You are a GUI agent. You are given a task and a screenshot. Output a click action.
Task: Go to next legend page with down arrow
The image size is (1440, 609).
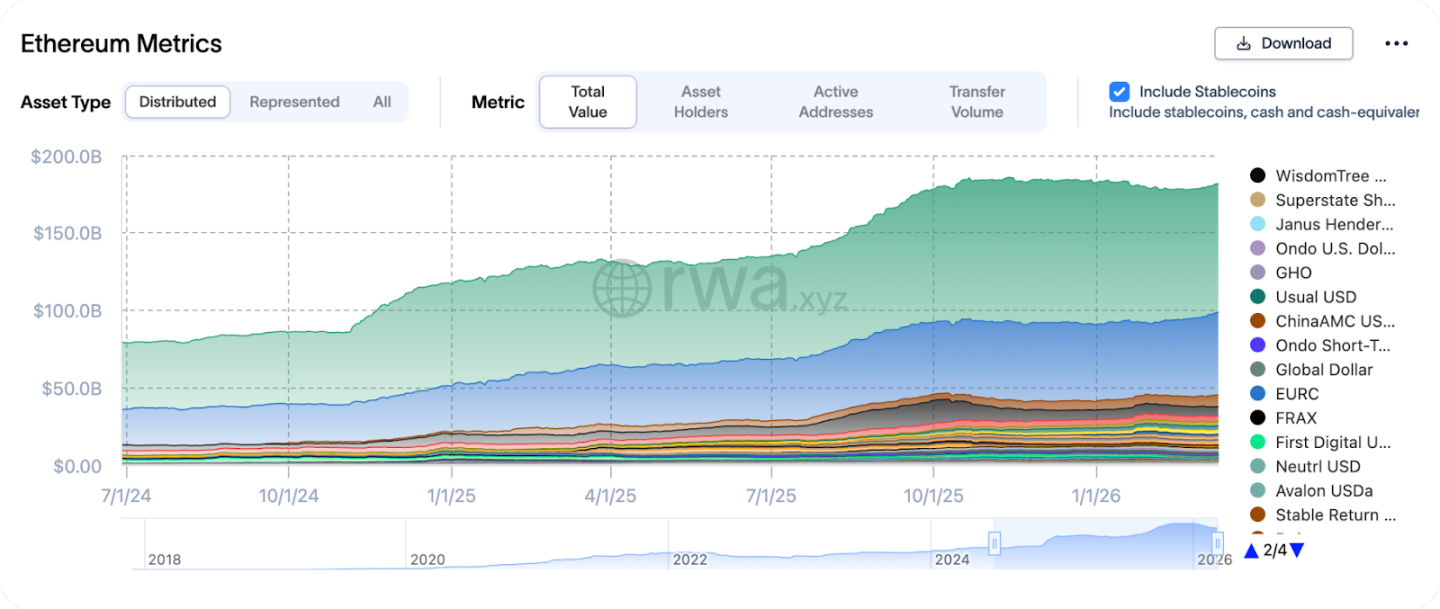click(x=1297, y=551)
